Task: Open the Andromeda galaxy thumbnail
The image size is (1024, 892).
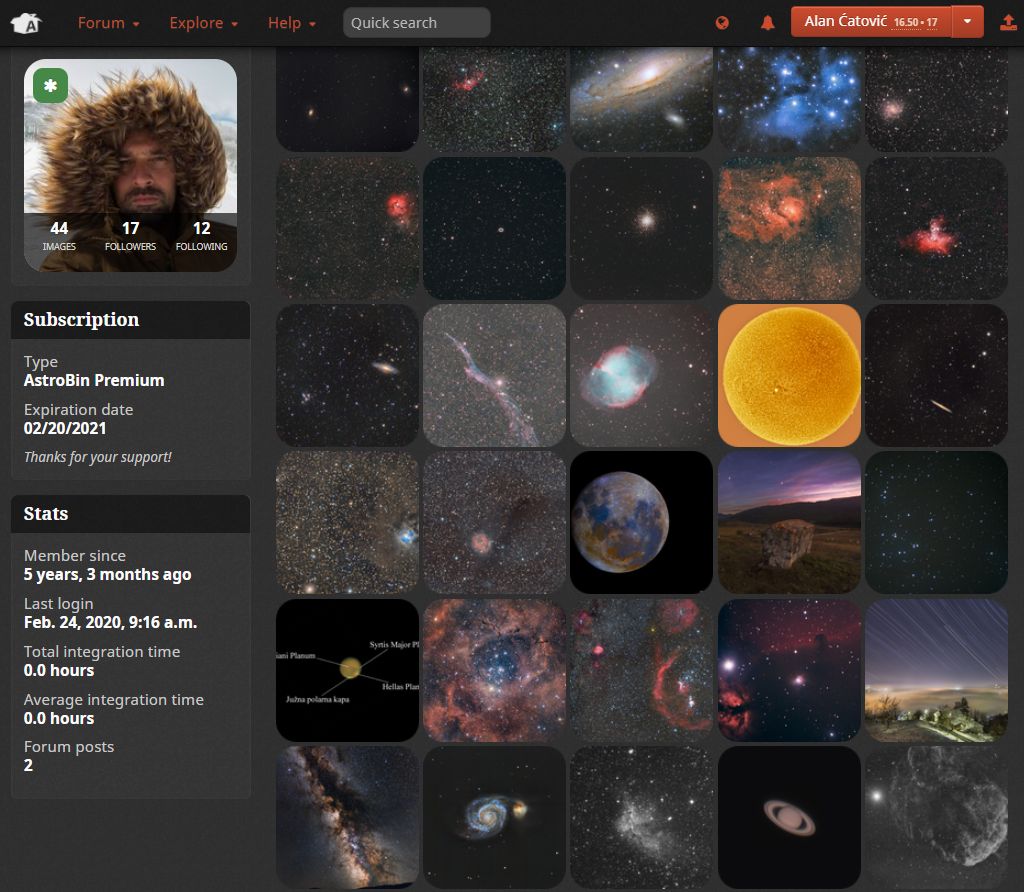Action: click(x=641, y=99)
